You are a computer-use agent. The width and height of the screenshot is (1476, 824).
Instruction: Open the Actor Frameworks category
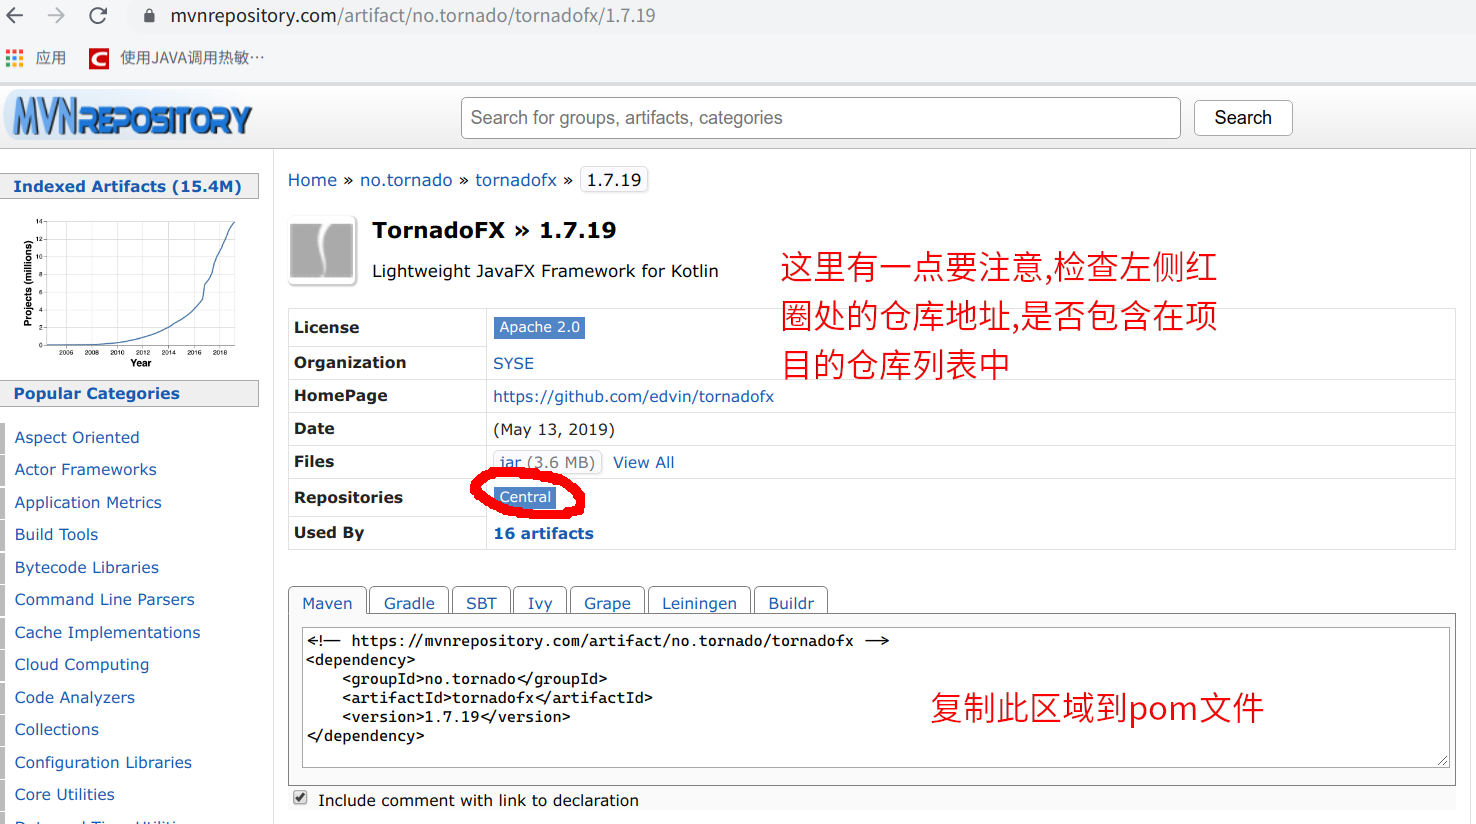[85, 469]
